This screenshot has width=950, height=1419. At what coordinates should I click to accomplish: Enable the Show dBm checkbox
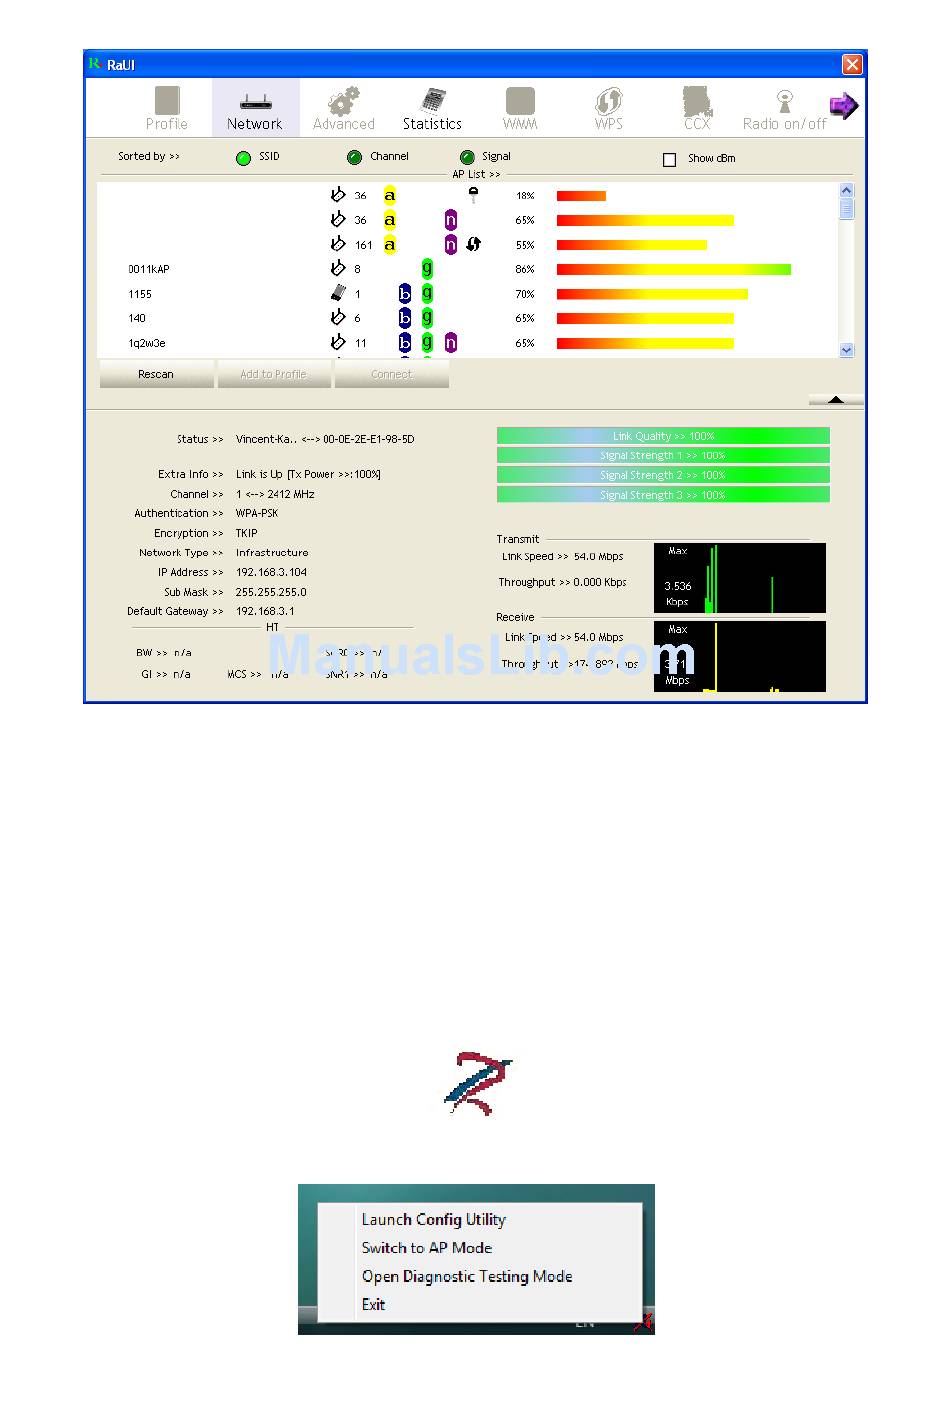670,159
